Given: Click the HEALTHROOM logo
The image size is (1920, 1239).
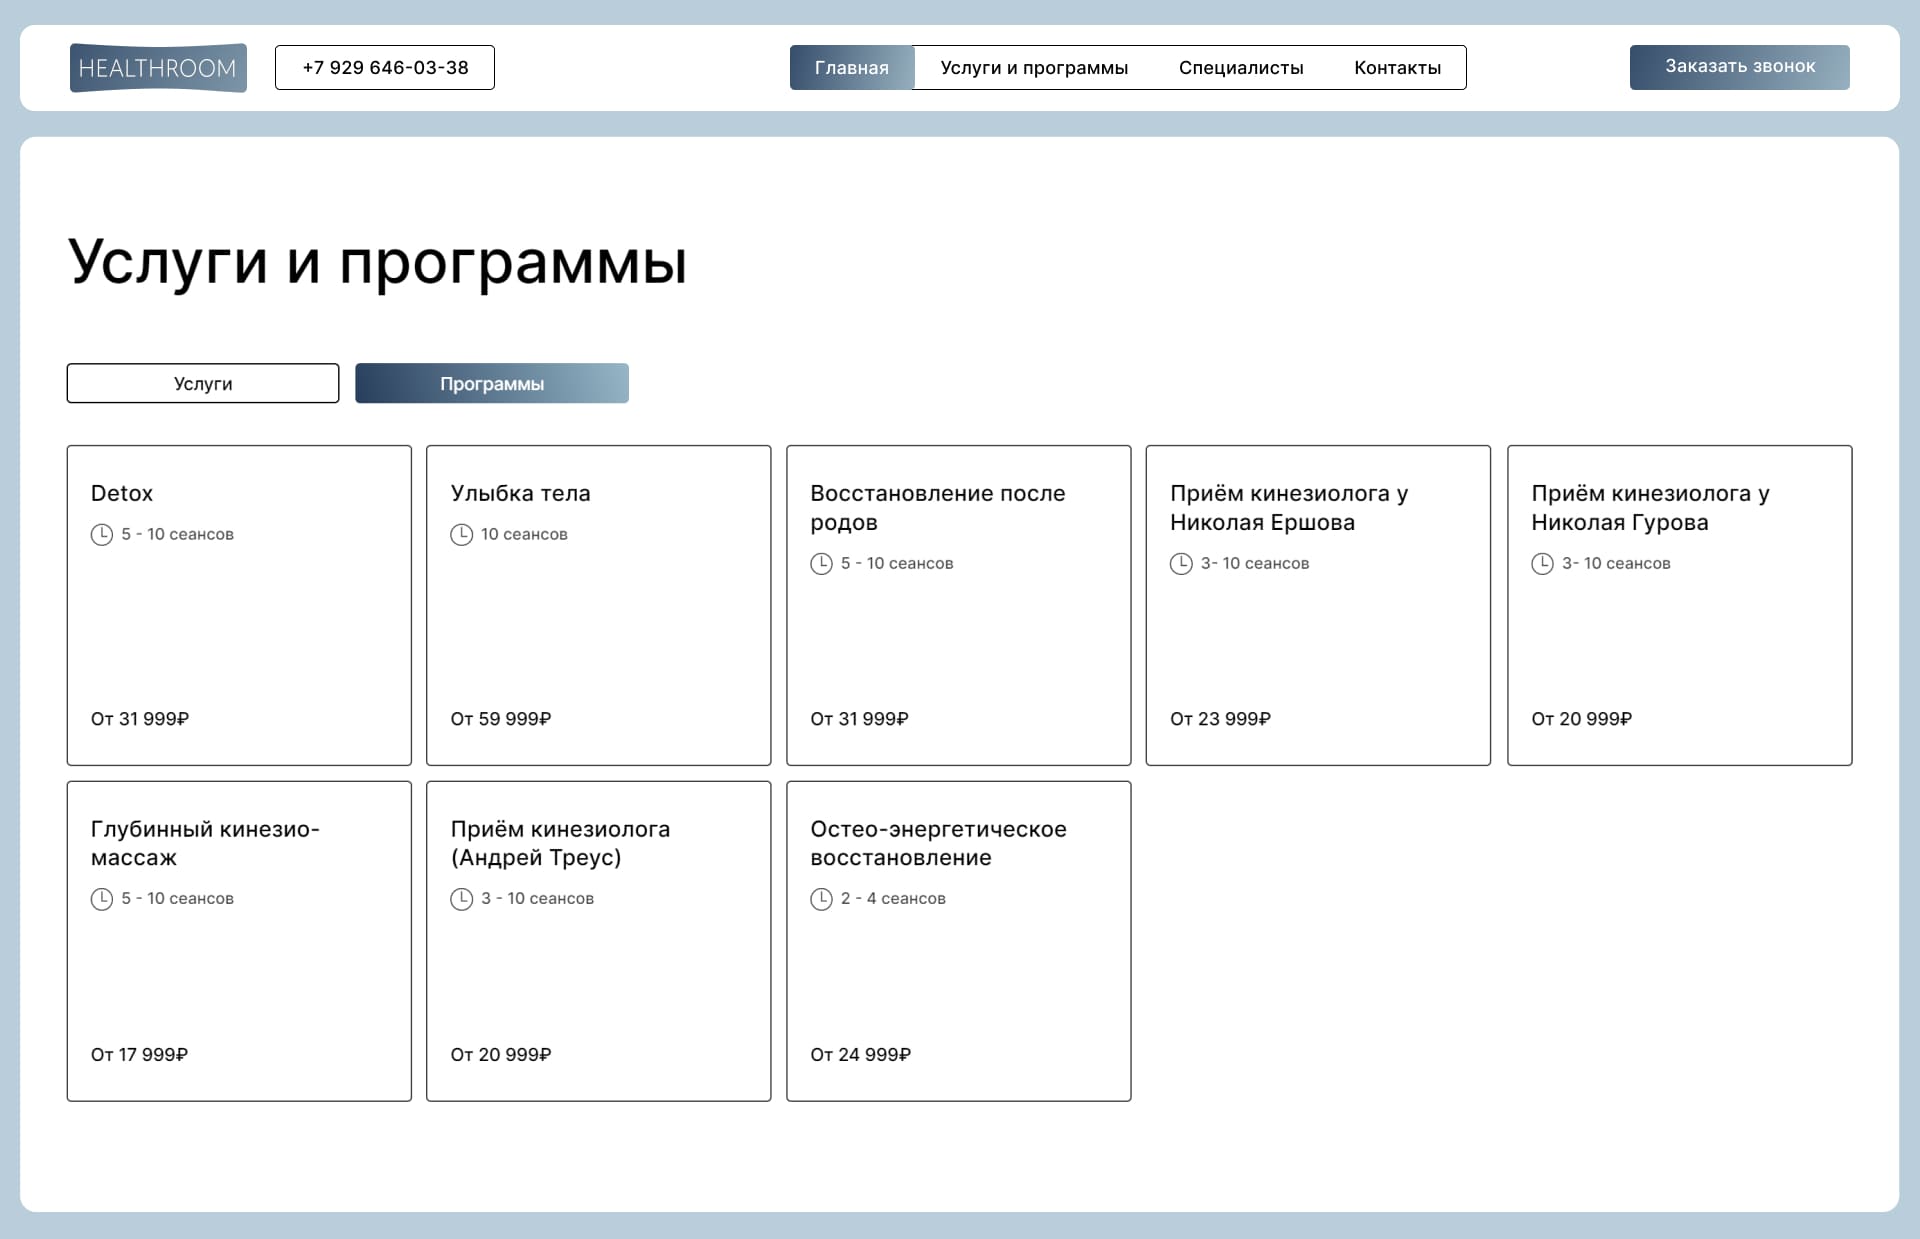Looking at the screenshot, I should point(158,68).
